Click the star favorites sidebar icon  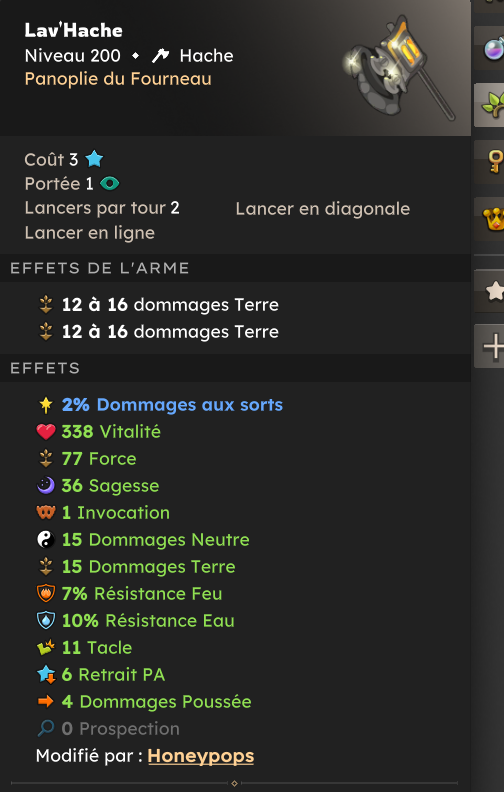(x=494, y=291)
